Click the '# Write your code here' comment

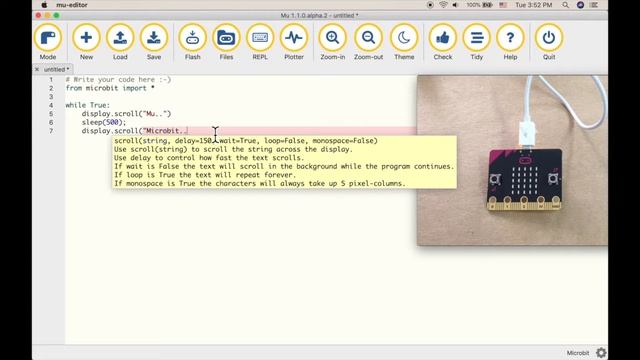coord(118,80)
